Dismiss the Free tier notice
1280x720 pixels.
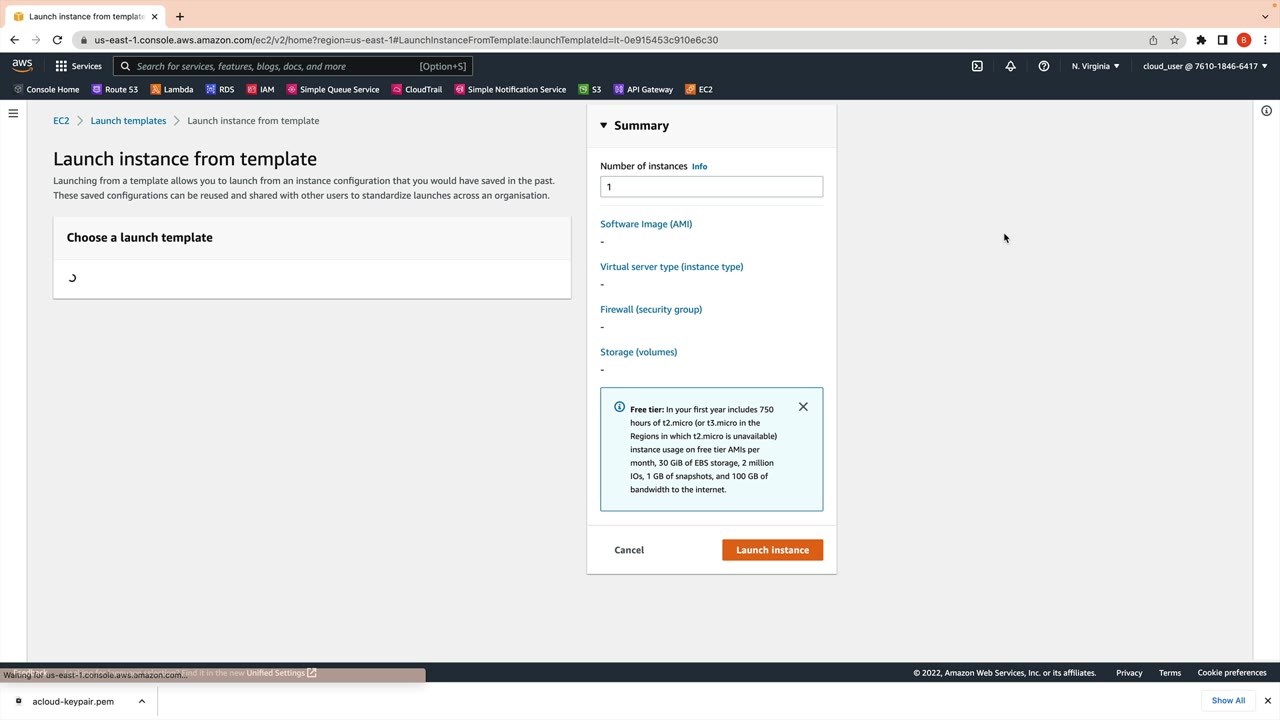803,407
